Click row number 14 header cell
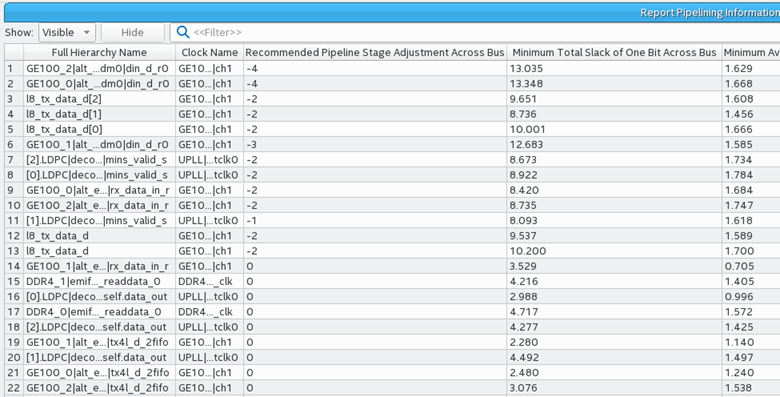Screen dimensions: 780x397 (x=14, y=266)
